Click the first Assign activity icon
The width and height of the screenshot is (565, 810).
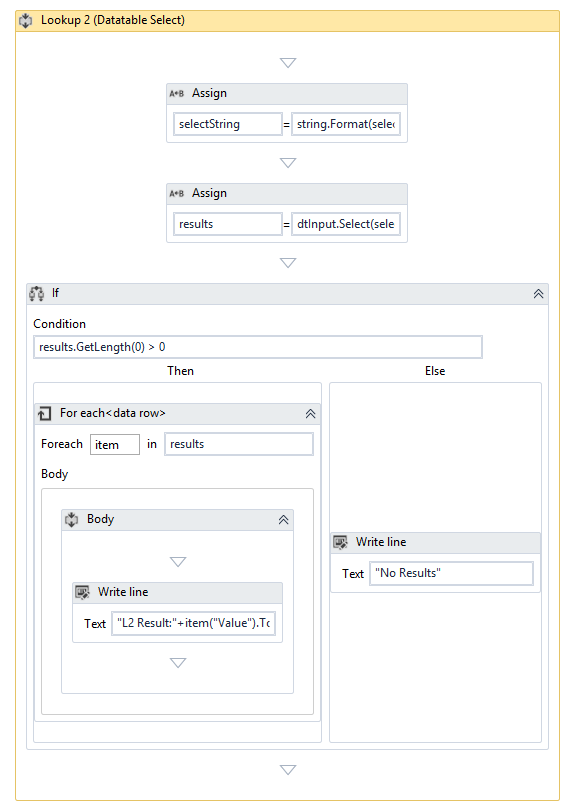point(177,94)
